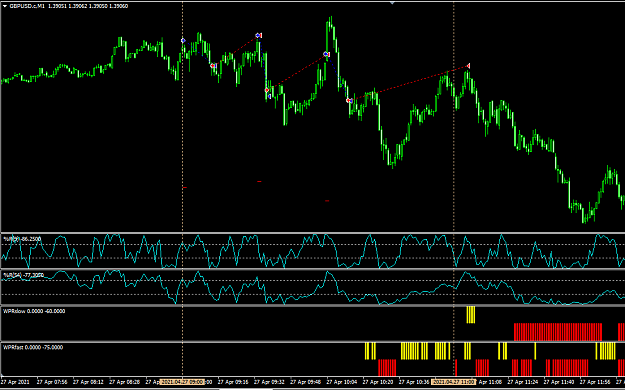Viewport: 625px width, 390px height.
Task: Click the 27 Apr 07:56 time axis label
Action: [x=53, y=382]
